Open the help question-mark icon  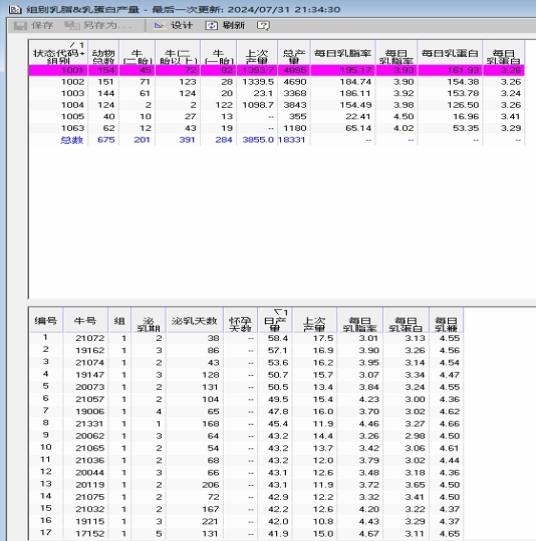[263, 26]
